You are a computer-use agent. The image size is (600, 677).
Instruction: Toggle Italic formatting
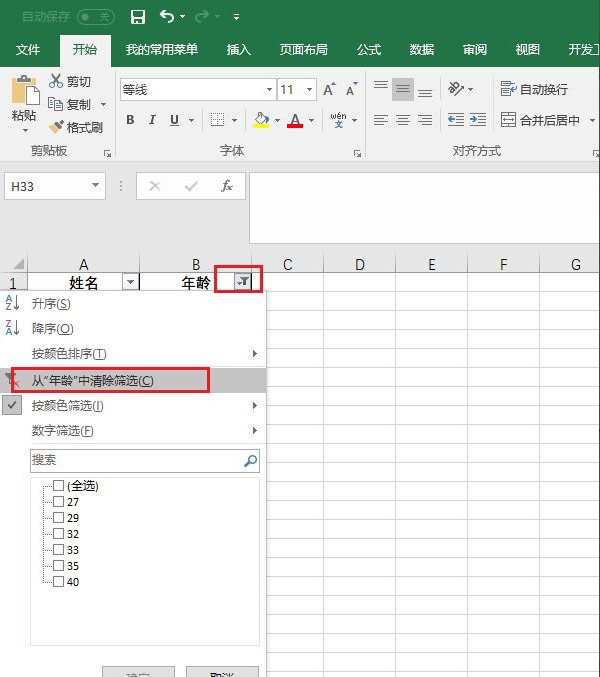152,120
